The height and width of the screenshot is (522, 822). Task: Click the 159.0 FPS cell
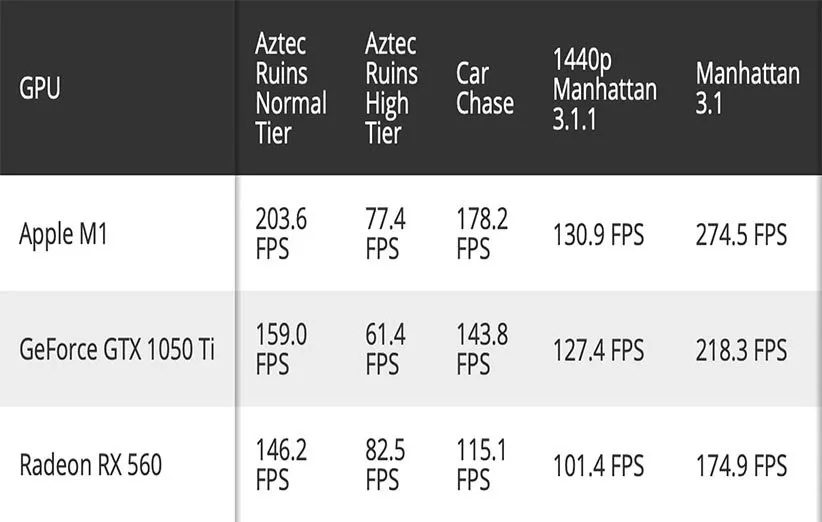tap(281, 350)
